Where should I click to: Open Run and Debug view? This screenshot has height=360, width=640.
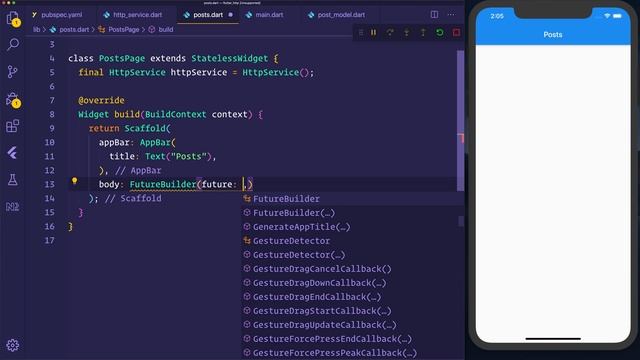pyautogui.click(x=13, y=99)
